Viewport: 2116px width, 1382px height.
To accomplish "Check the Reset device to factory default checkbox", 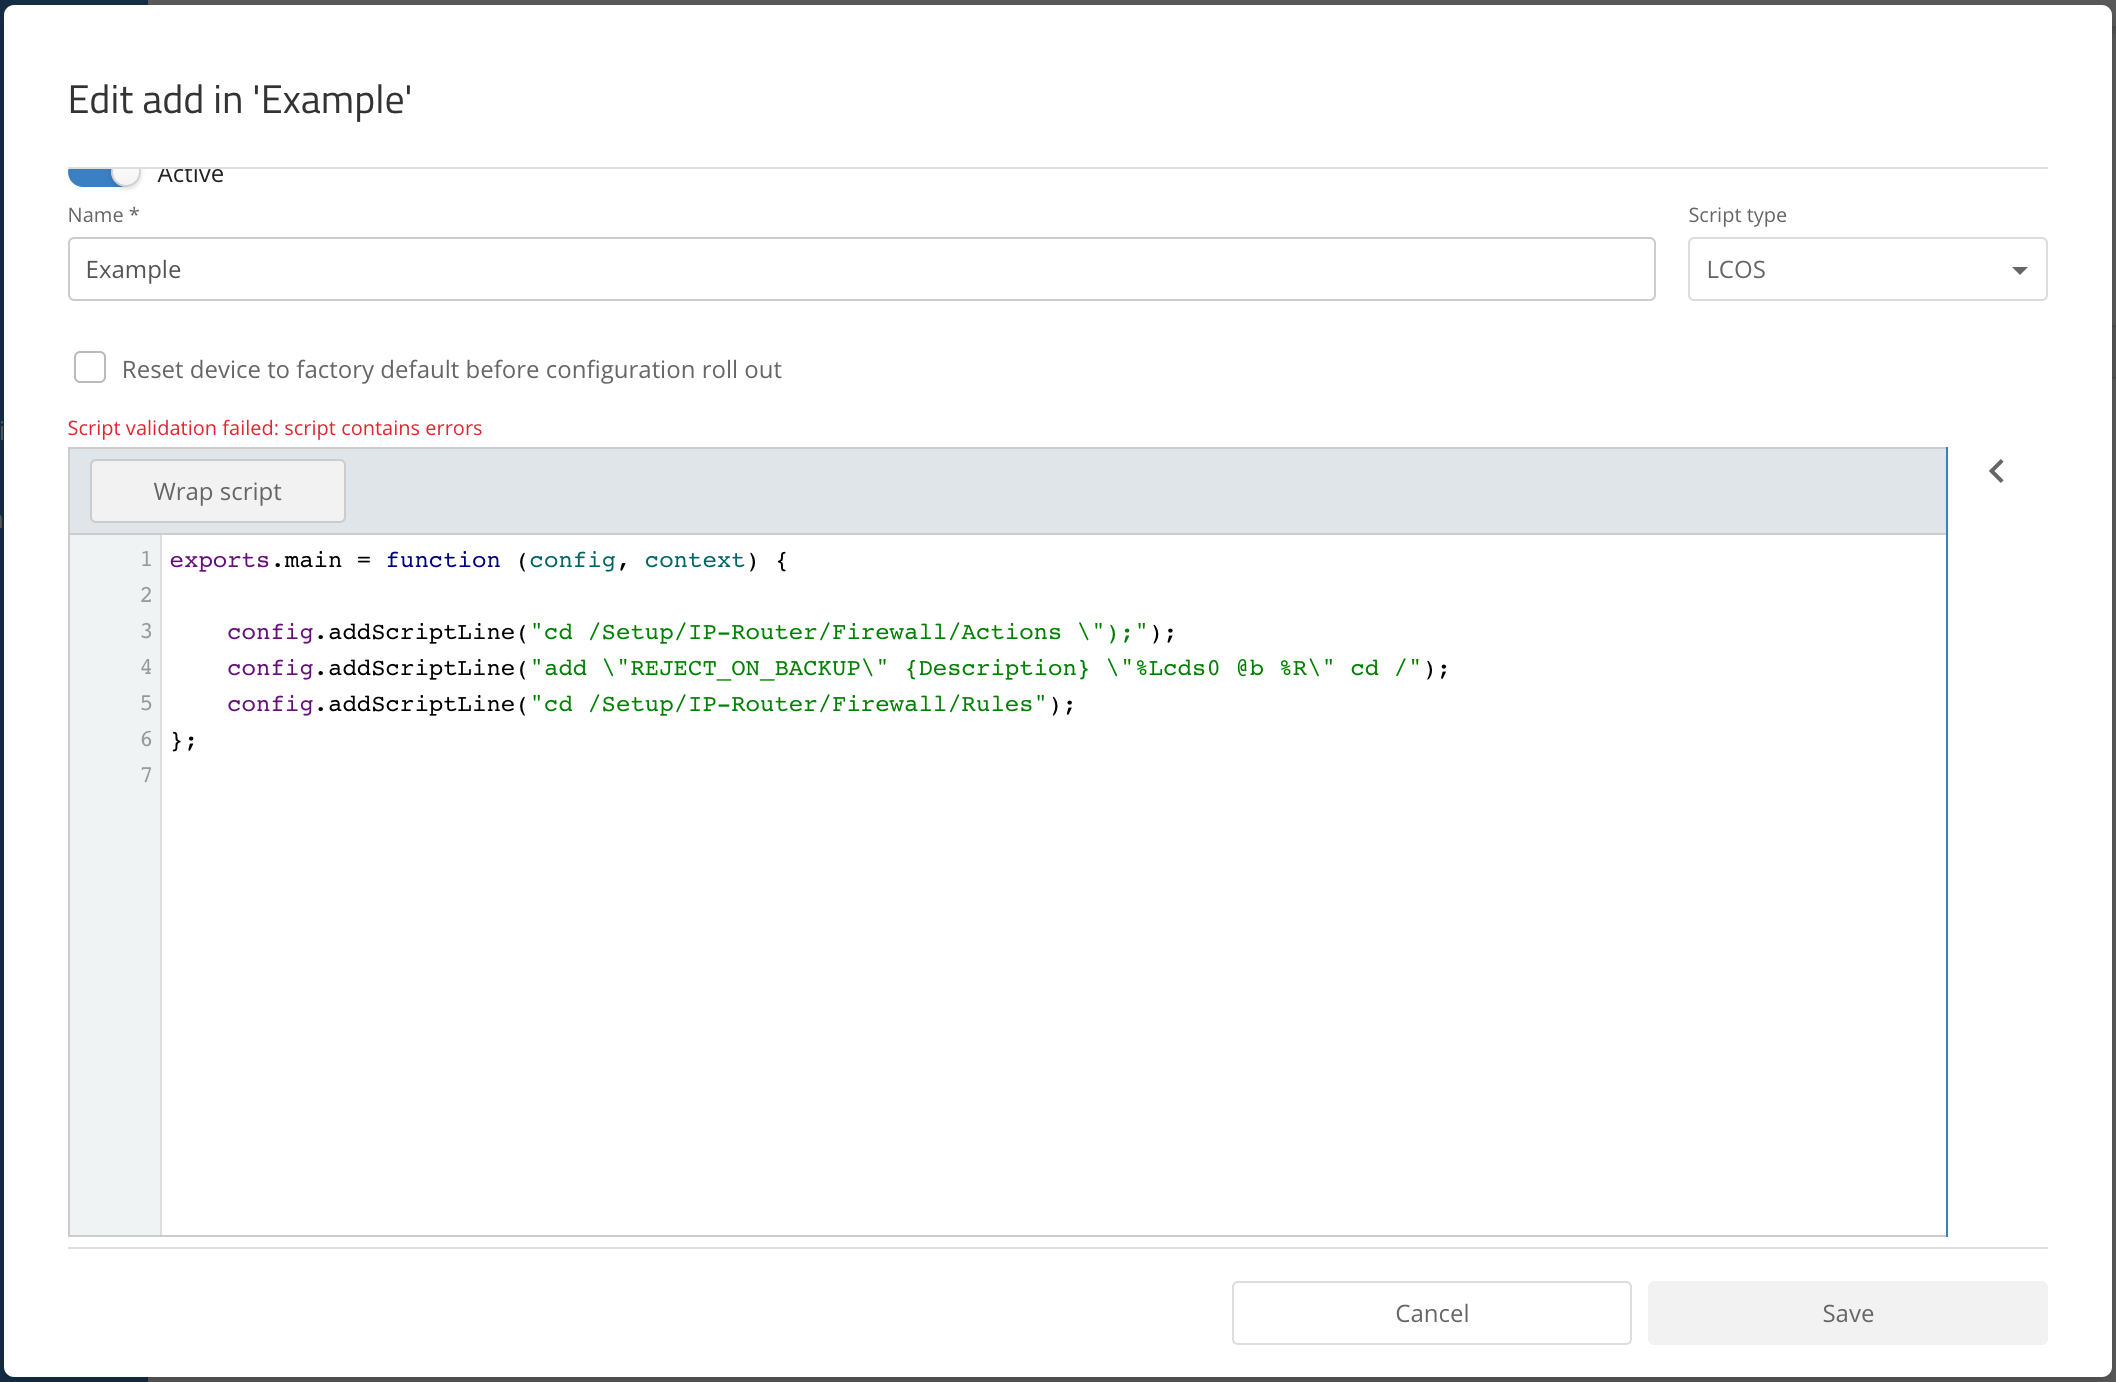I will (x=90, y=368).
